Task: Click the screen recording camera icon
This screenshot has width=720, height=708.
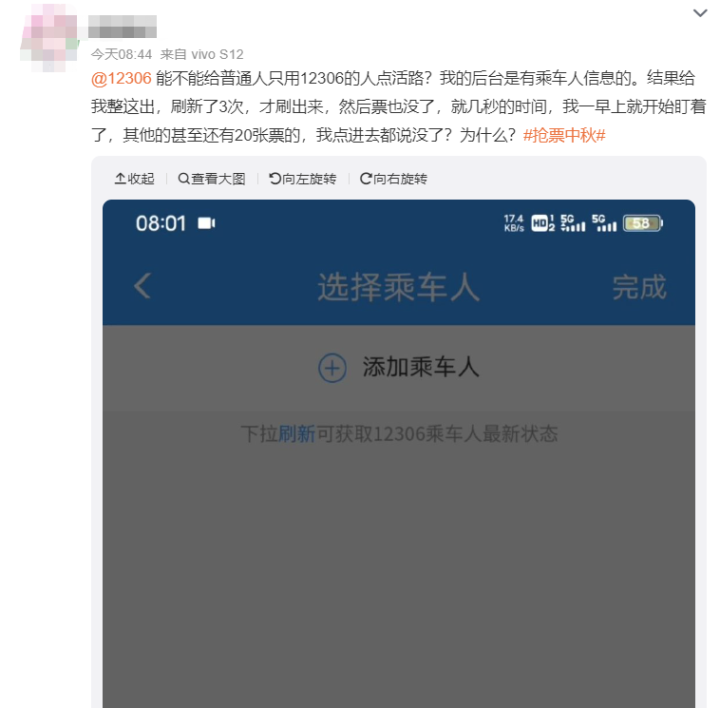Action: click(206, 223)
